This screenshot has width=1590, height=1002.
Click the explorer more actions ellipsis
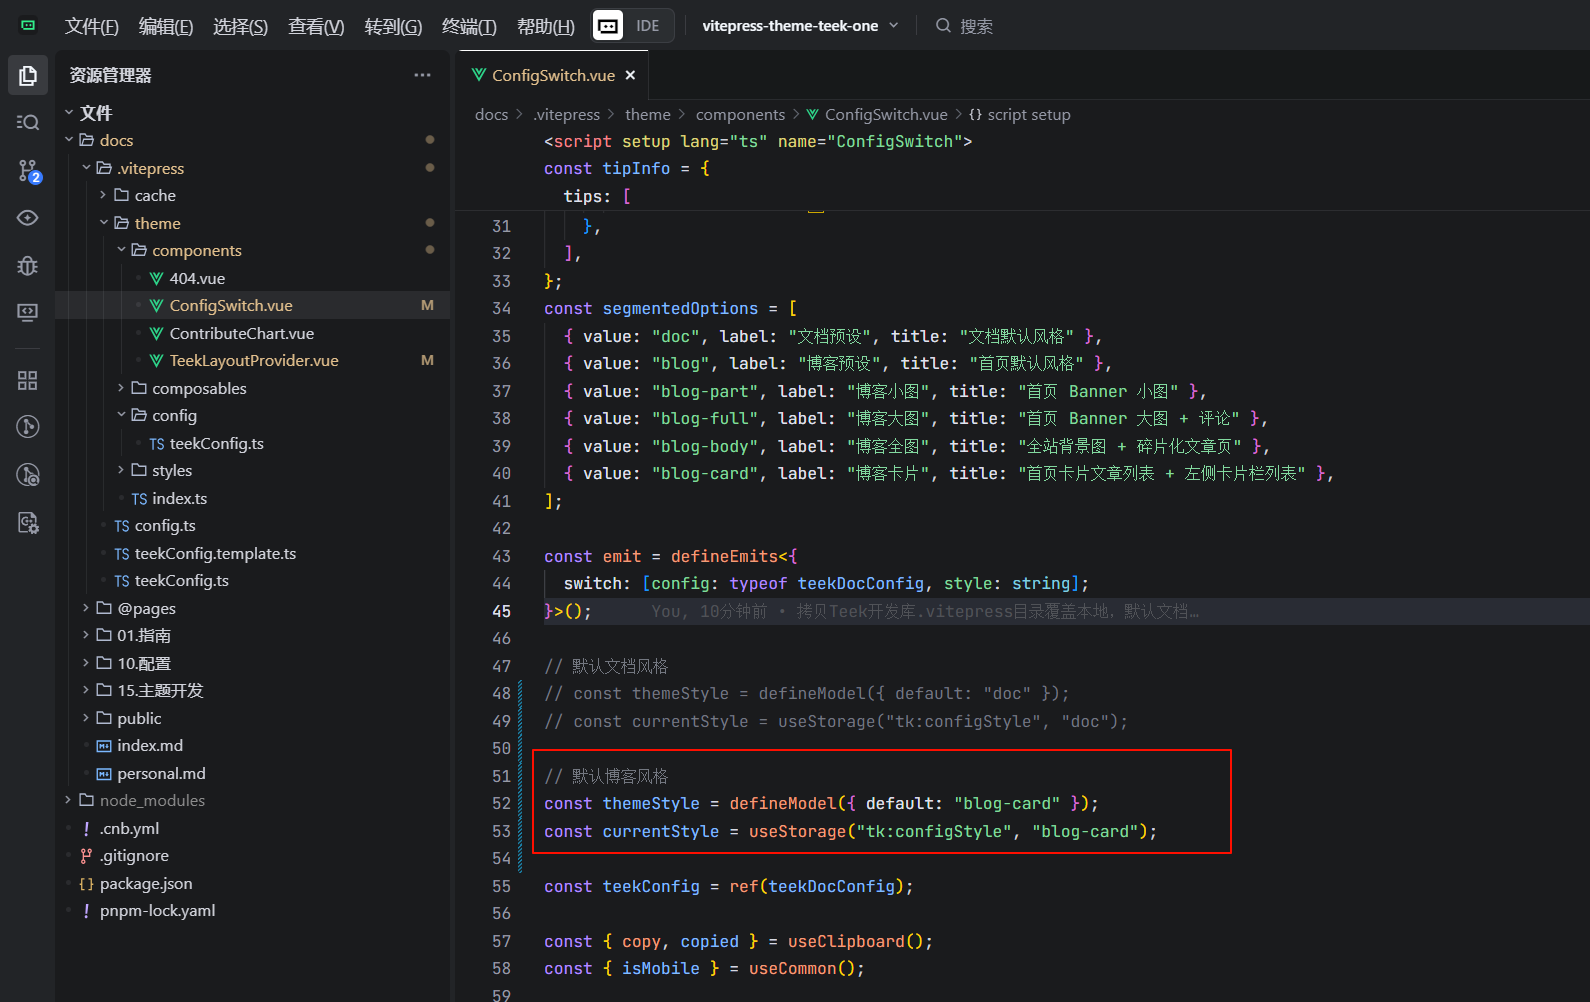(422, 75)
